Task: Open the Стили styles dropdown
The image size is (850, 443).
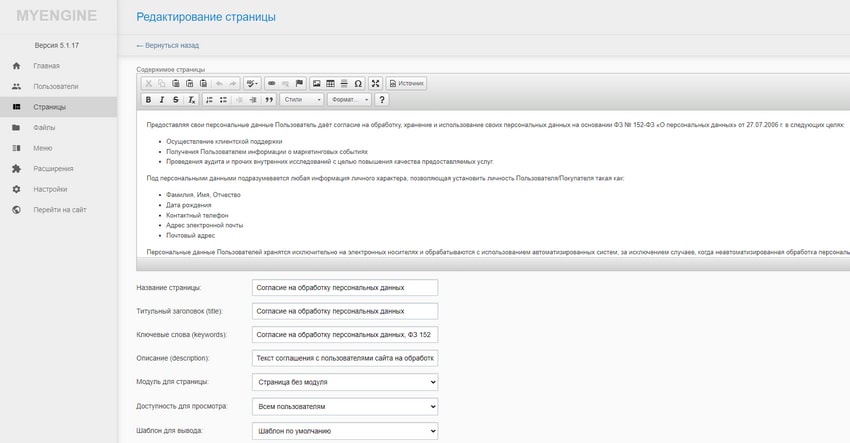Action: click(x=302, y=100)
